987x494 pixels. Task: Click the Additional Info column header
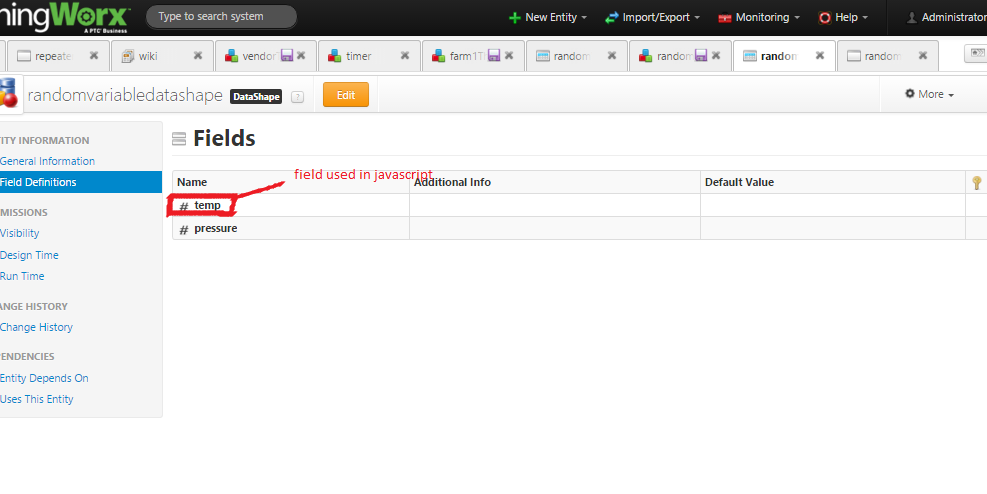pyautogui.click(x=555, y=182)
